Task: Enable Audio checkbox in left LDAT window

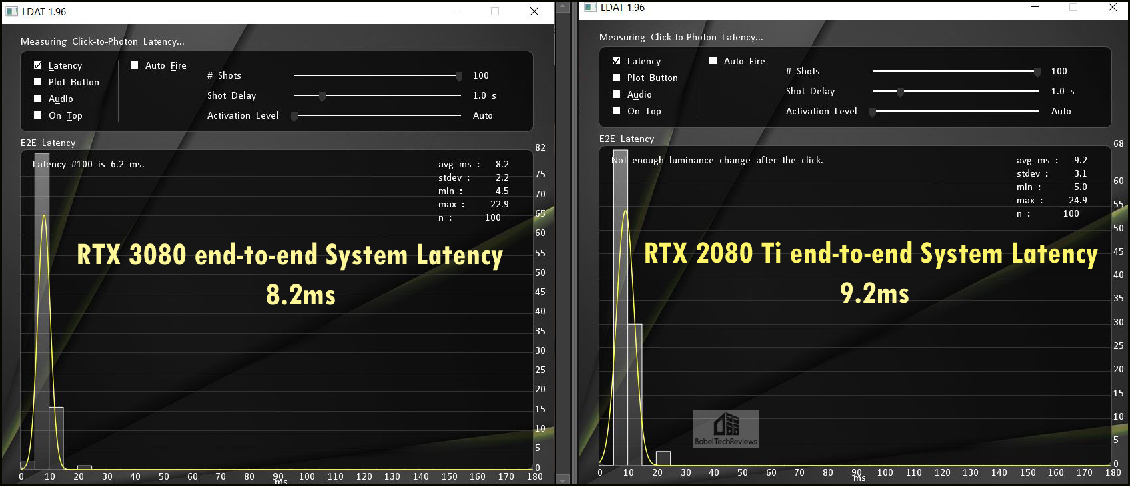Action: [x=37, y=98]
